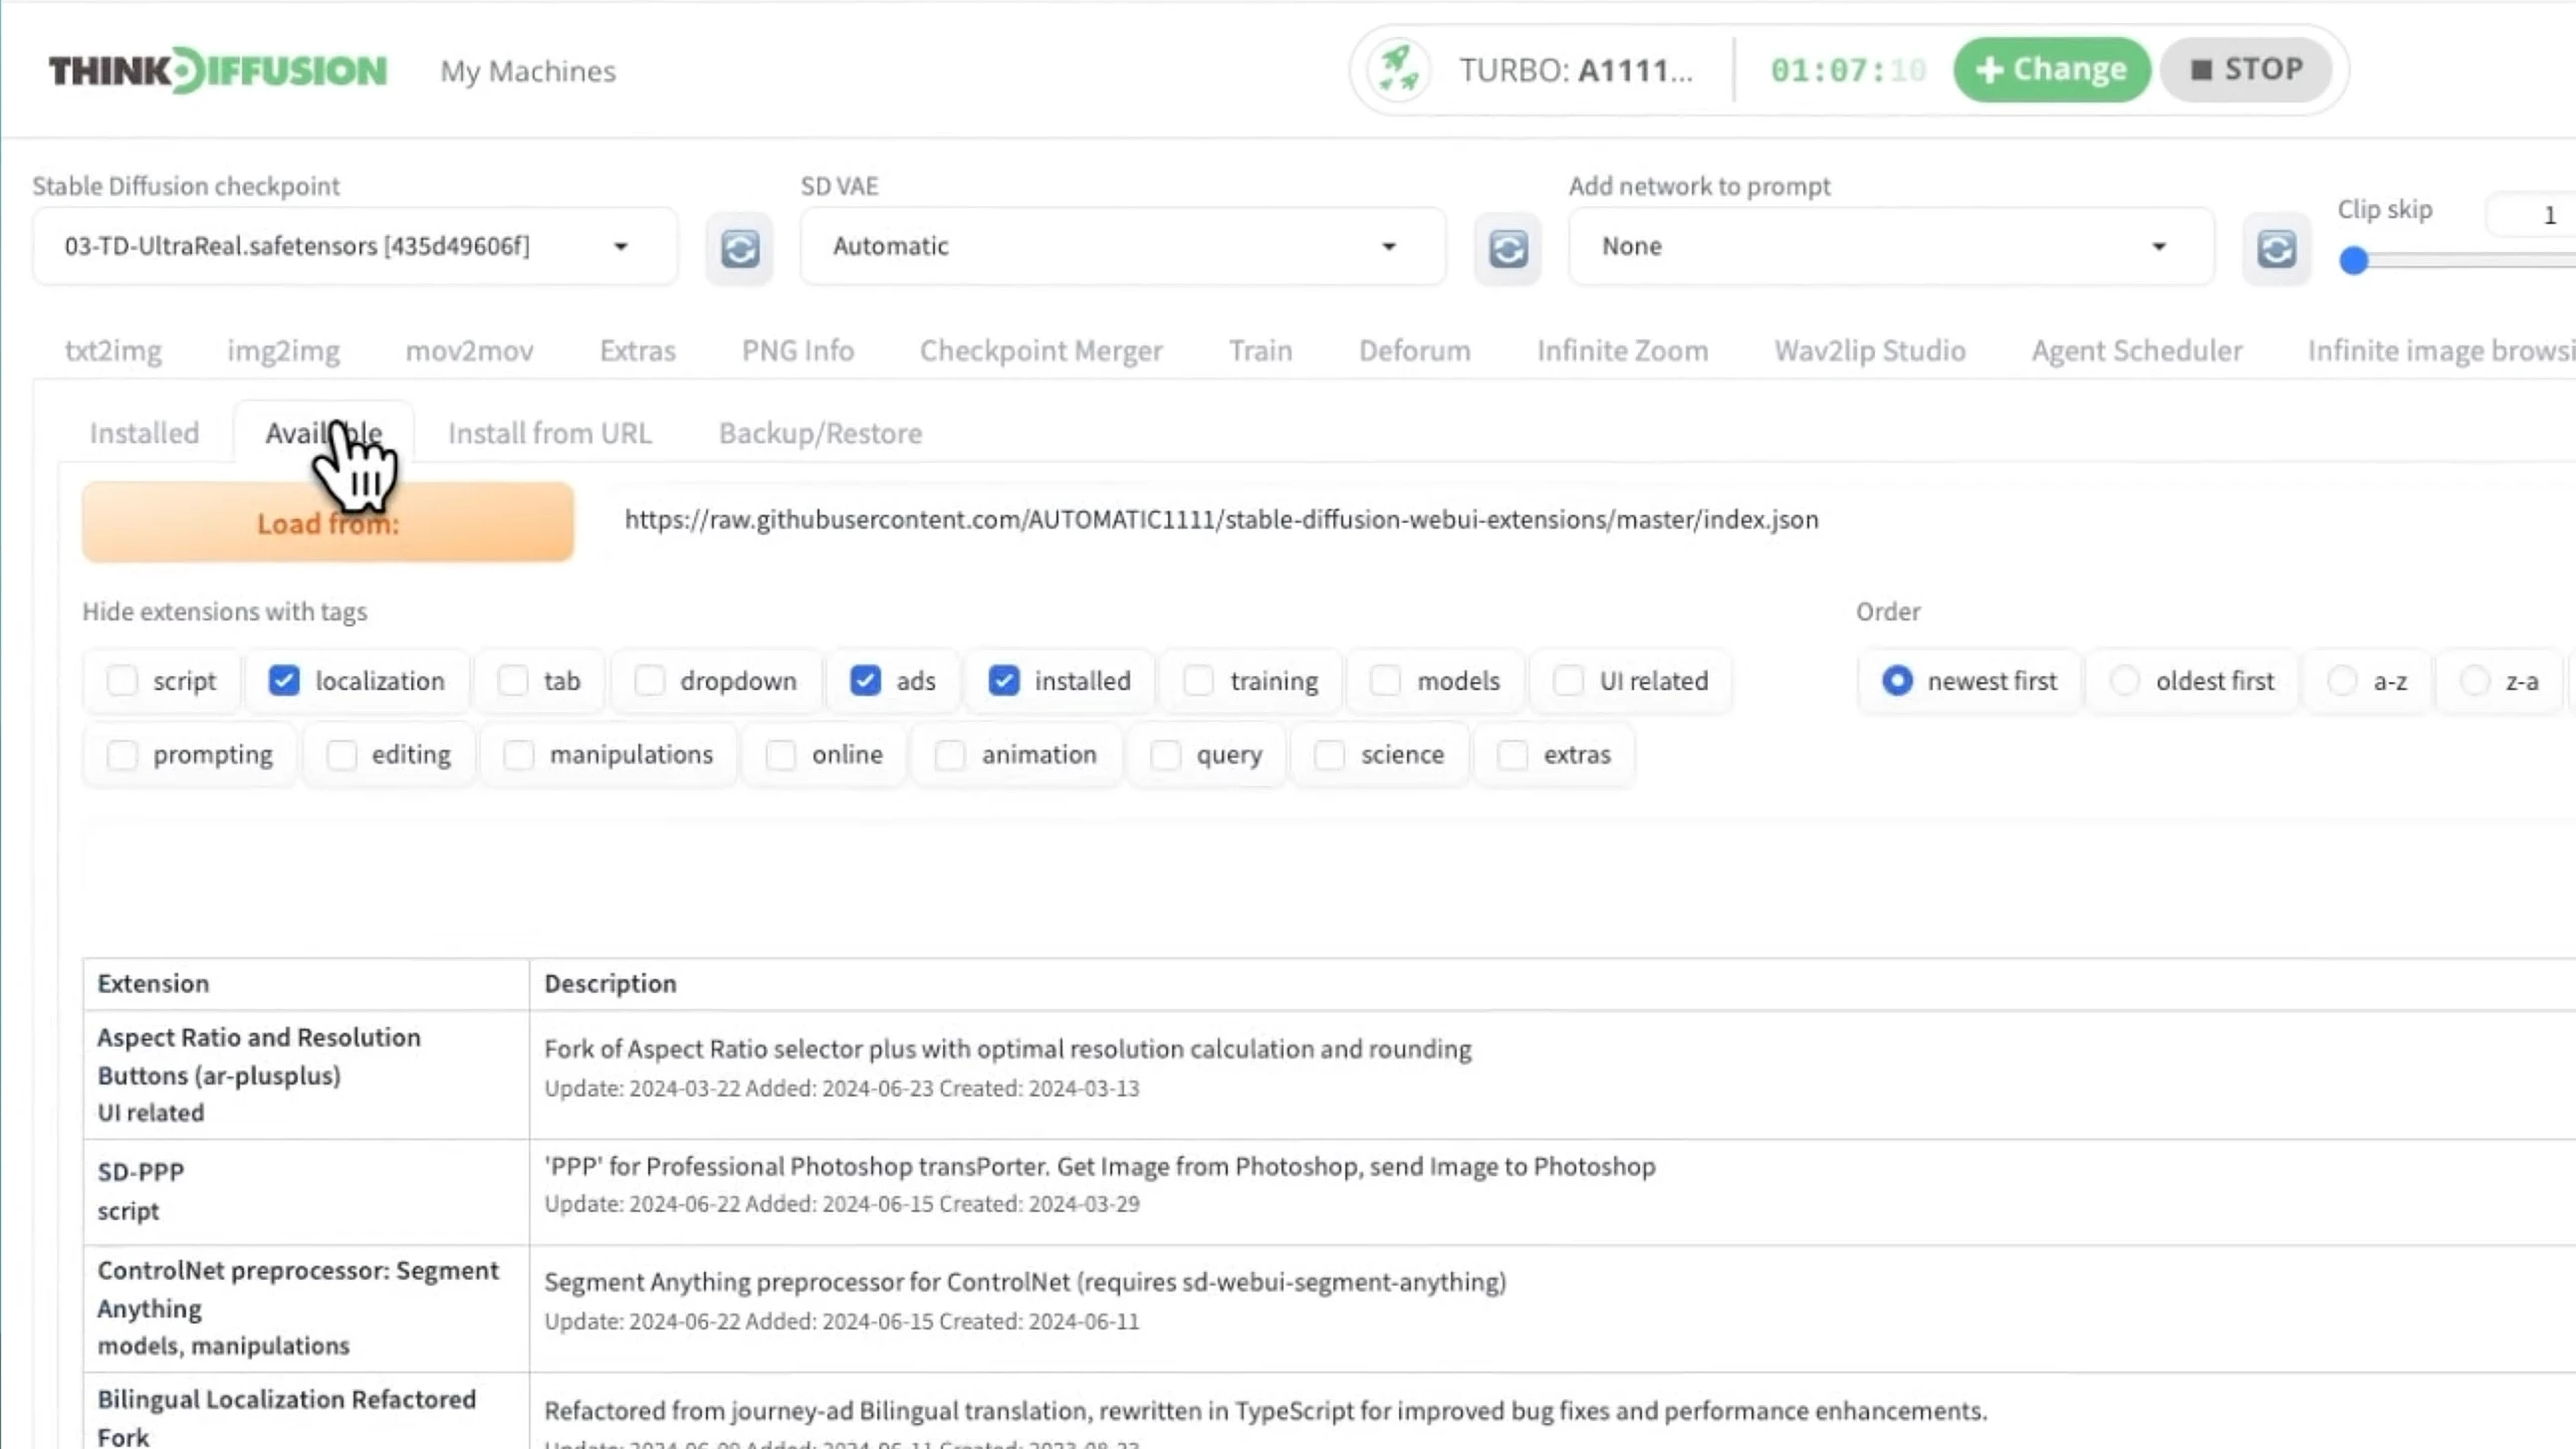
Task: Click the ThinkDiffusion logo
Action: (217, 70)
